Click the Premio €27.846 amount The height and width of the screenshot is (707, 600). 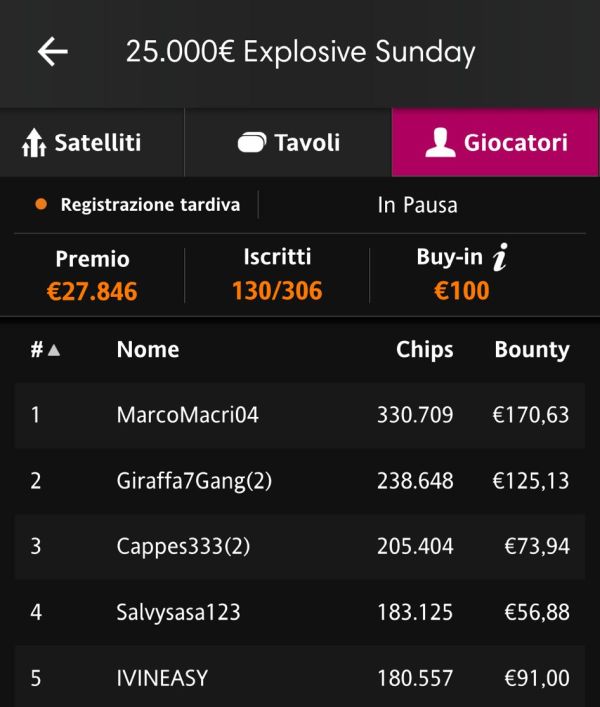tap(92, 291)
